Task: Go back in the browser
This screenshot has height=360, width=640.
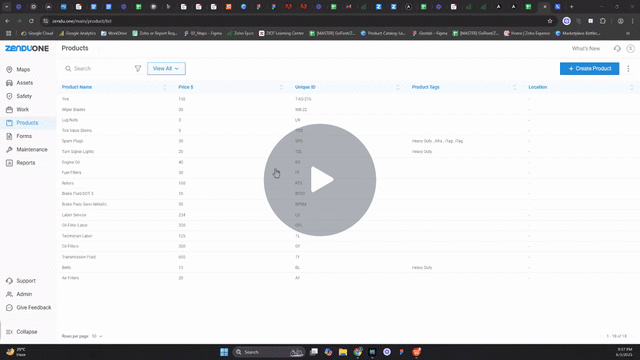Action: point(7,21)
